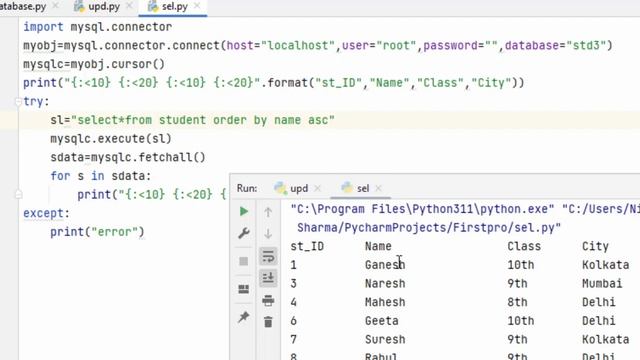The image size is (640, 360).
Task: Close the sel.py editor tab
Action: pos(197,6)
